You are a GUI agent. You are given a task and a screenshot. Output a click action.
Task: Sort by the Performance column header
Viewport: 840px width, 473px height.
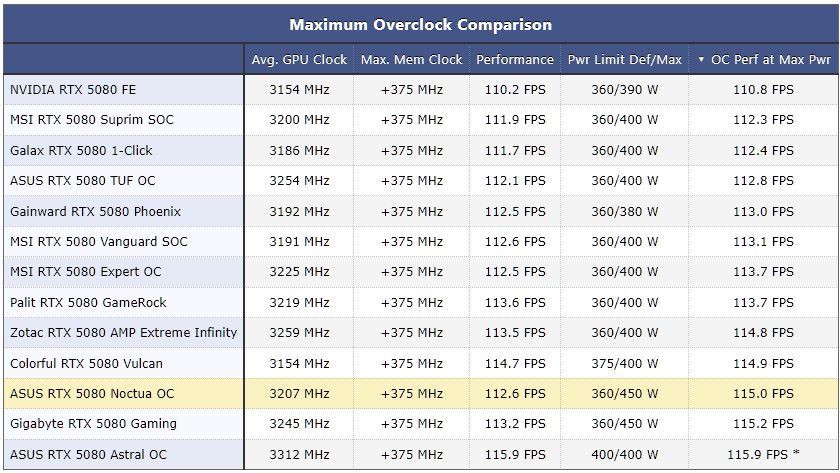click(515, 59)
